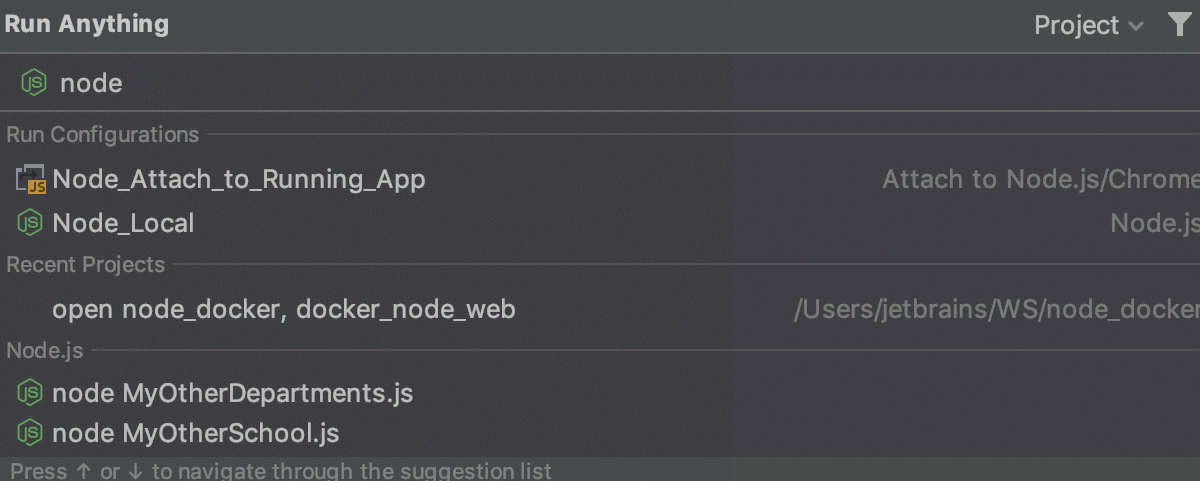This screenshot has height=481, width=1200.
Task: Click the project path /Users/jetbrains/WS/node_docker
Action: (995, 310)
